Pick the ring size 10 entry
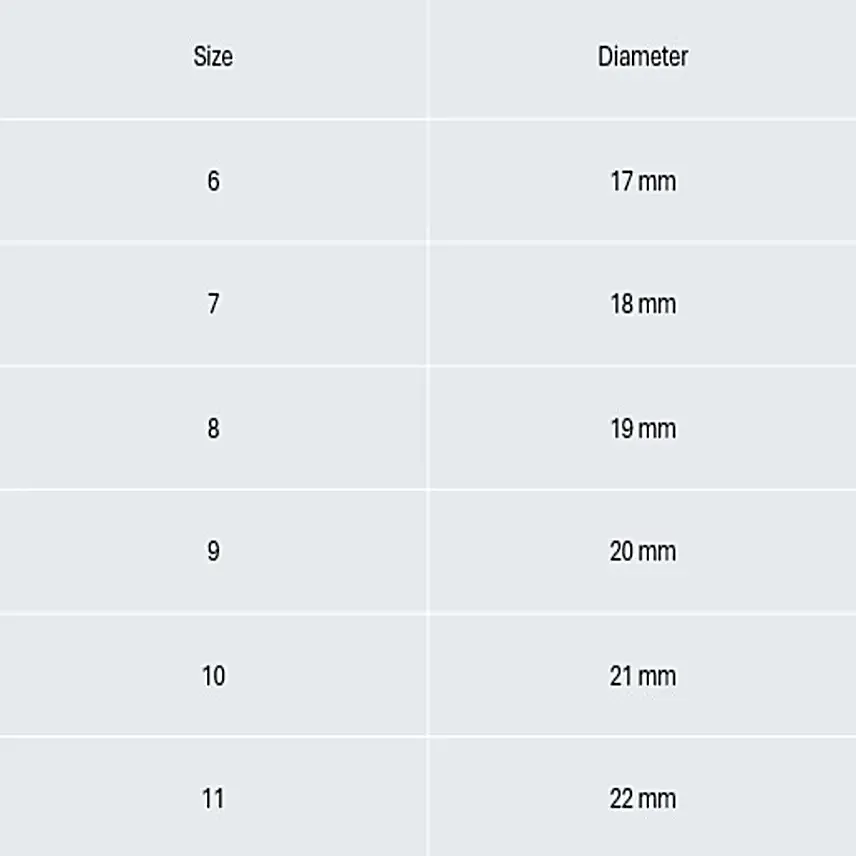The height and width of the screenshot is (856, 856). tap(213, 676)
